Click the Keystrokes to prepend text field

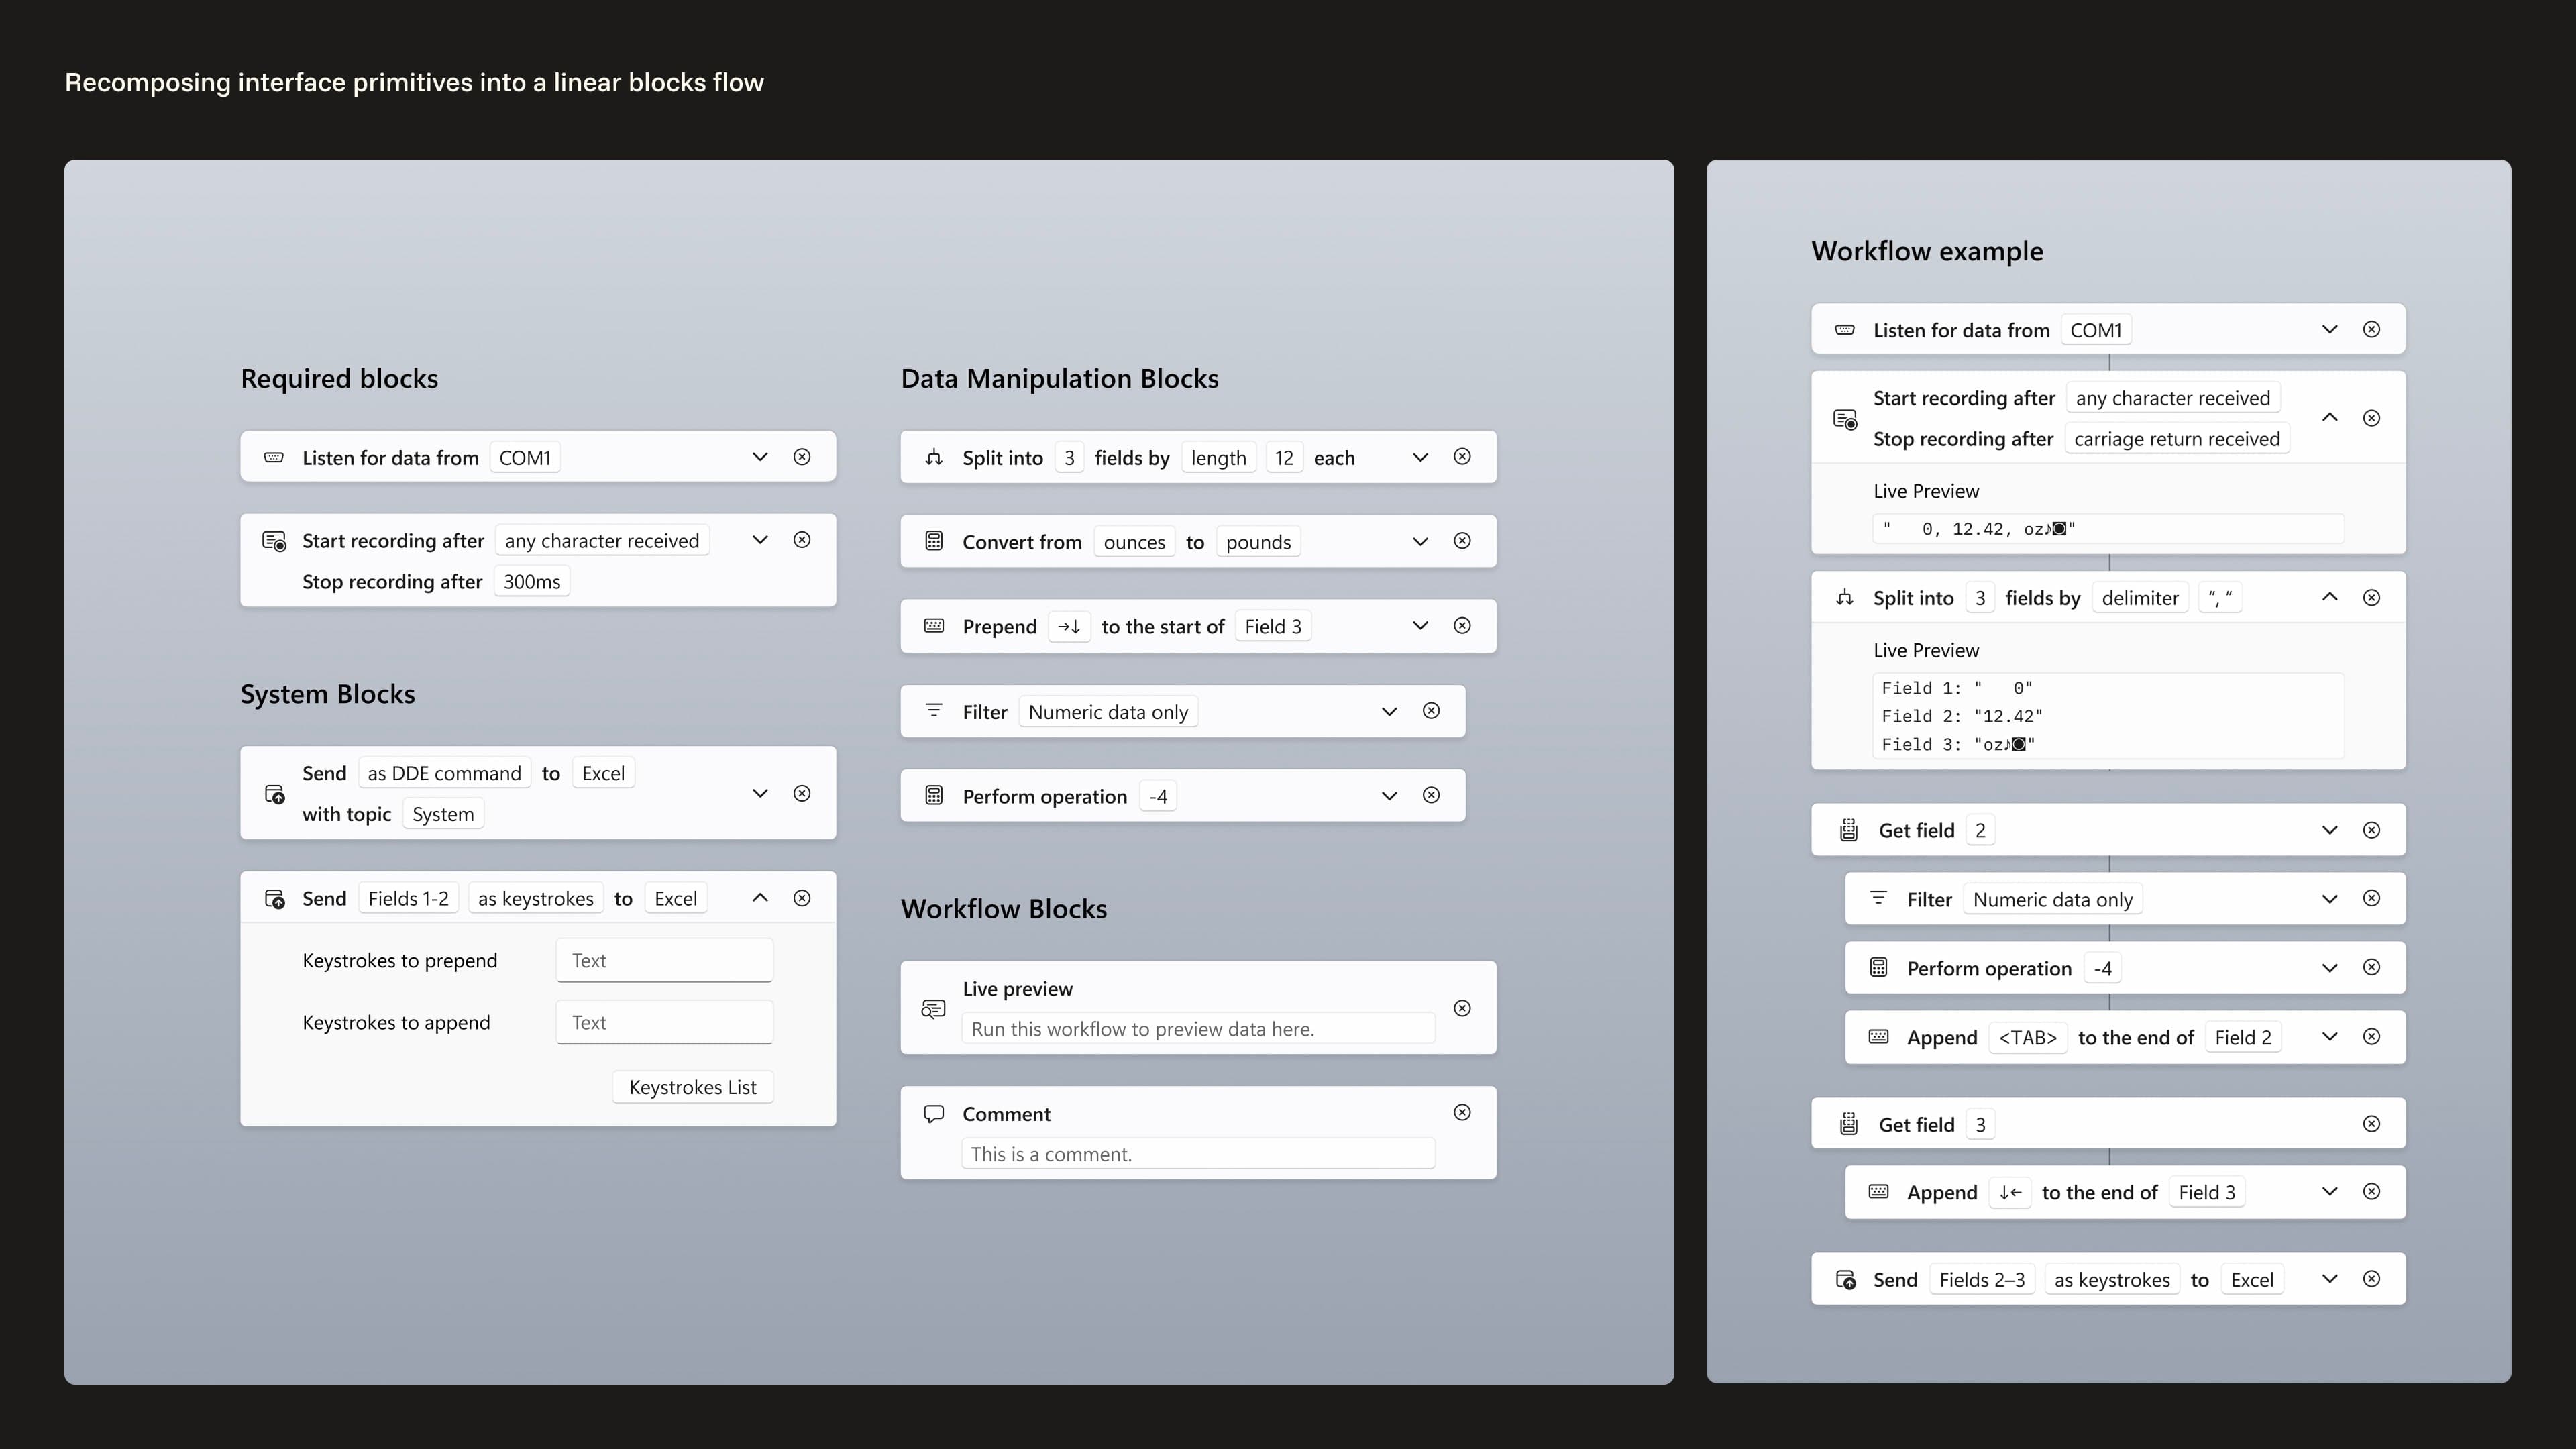664,960
